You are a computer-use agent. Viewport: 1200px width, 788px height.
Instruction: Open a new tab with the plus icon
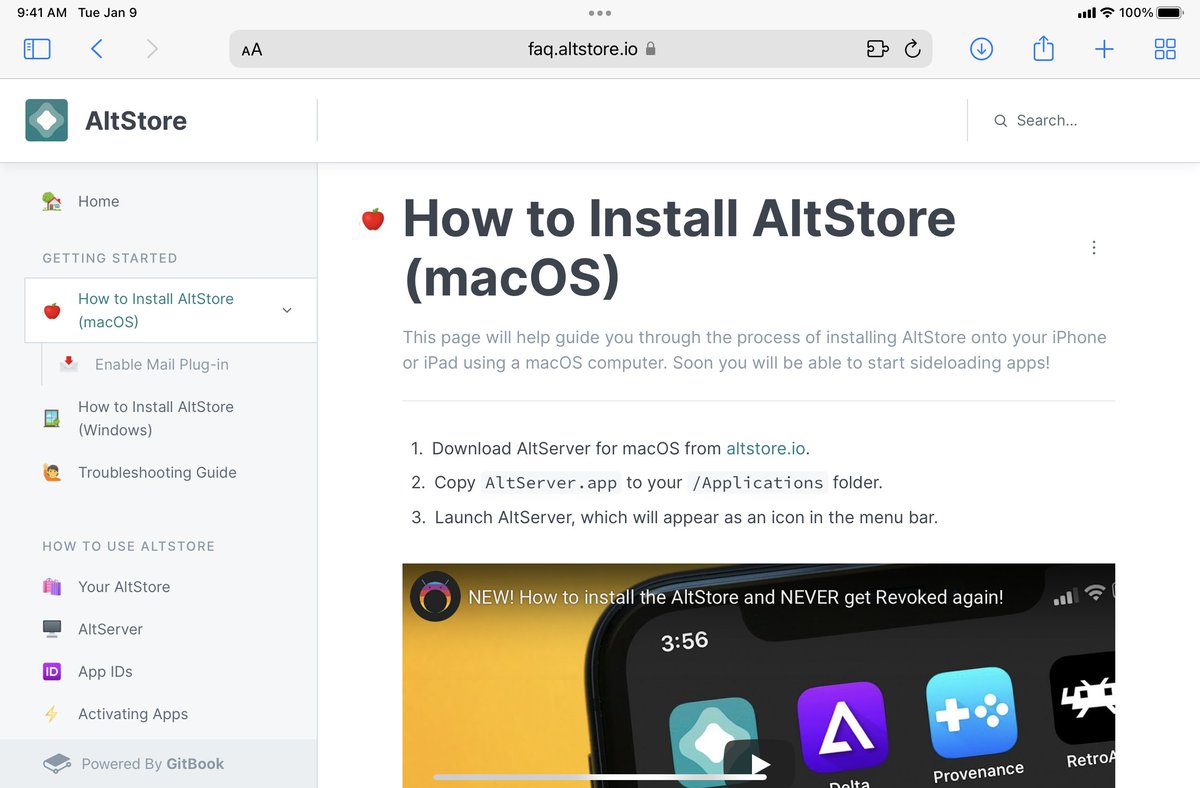point(1104,48)
